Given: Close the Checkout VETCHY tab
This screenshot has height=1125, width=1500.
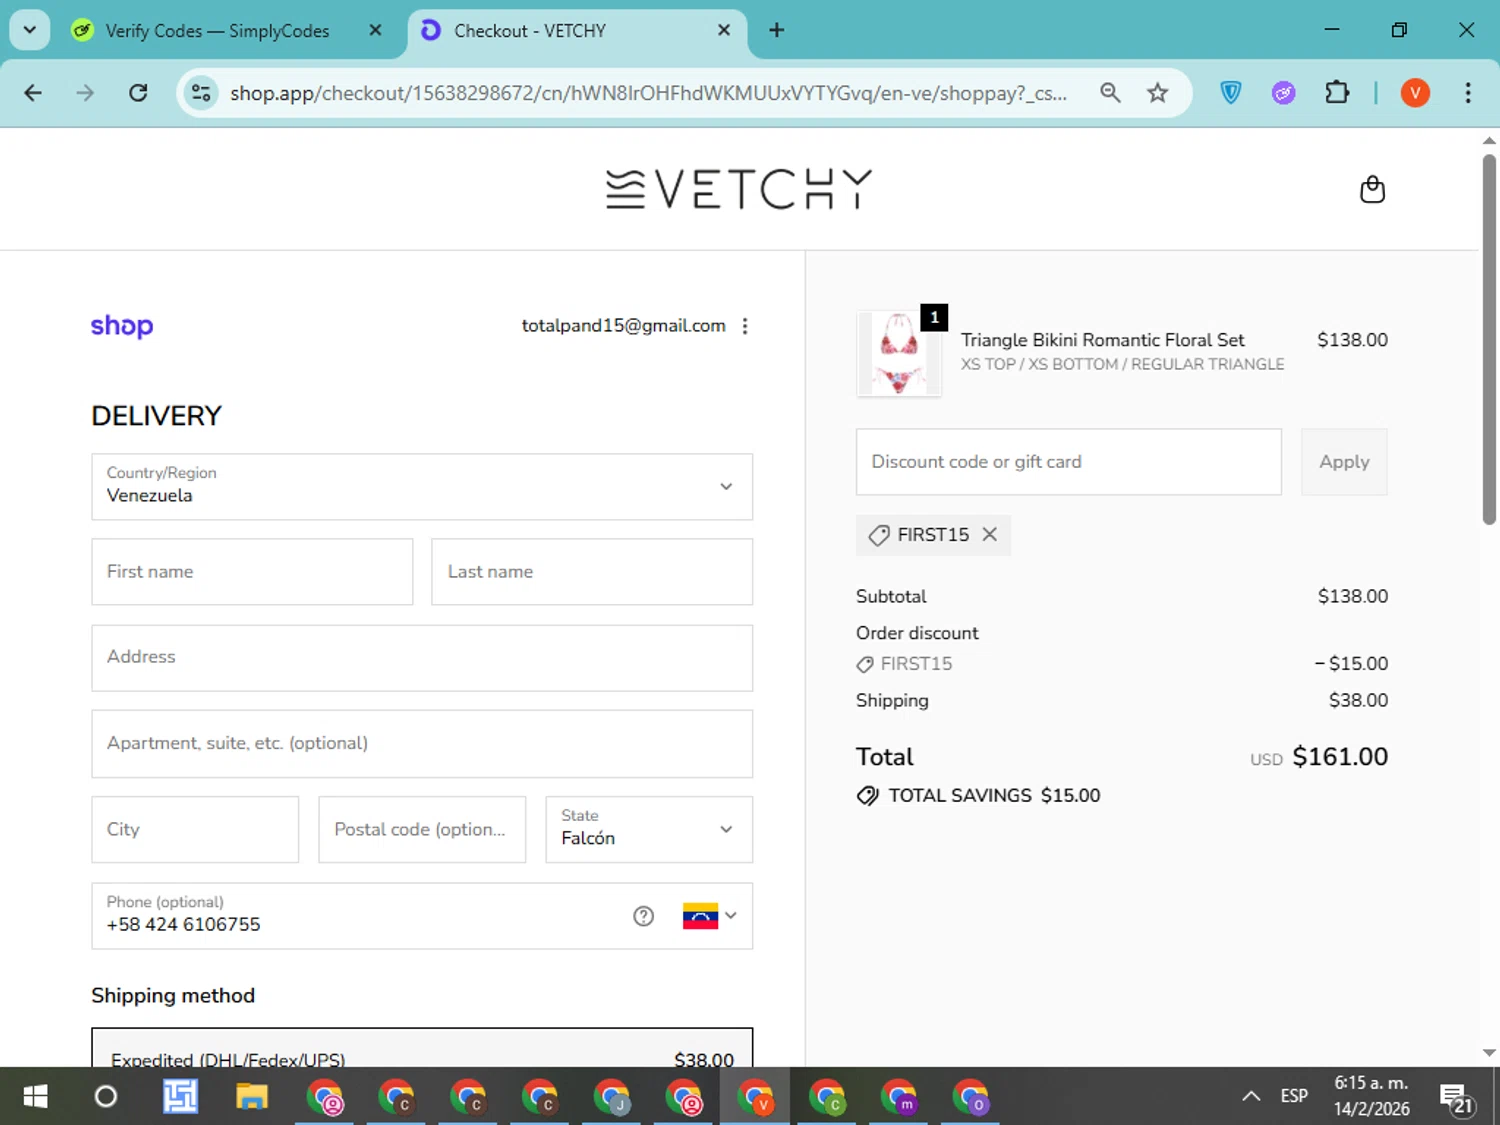Looking at the screenshot, I should (x=724, y=30).
